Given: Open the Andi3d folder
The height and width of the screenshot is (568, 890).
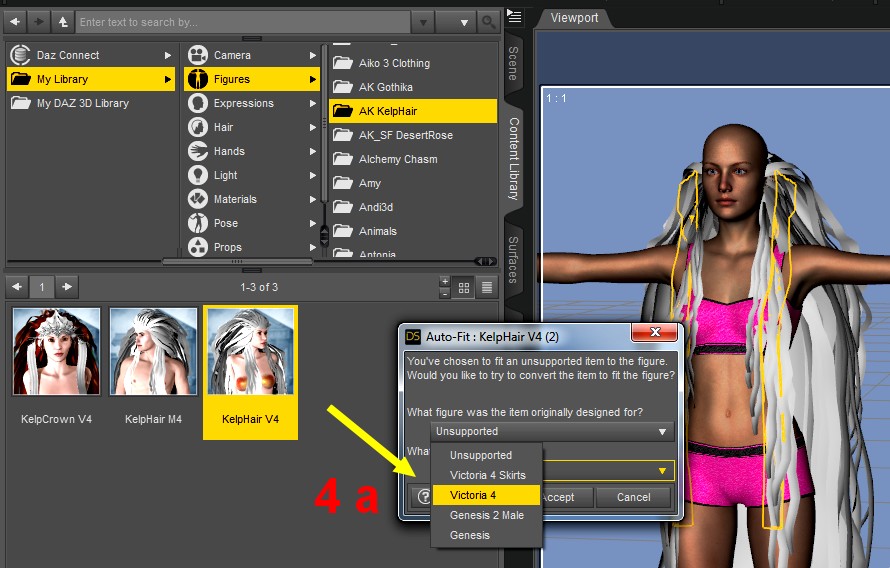Looking at the screenshot, I should [413, 207].
